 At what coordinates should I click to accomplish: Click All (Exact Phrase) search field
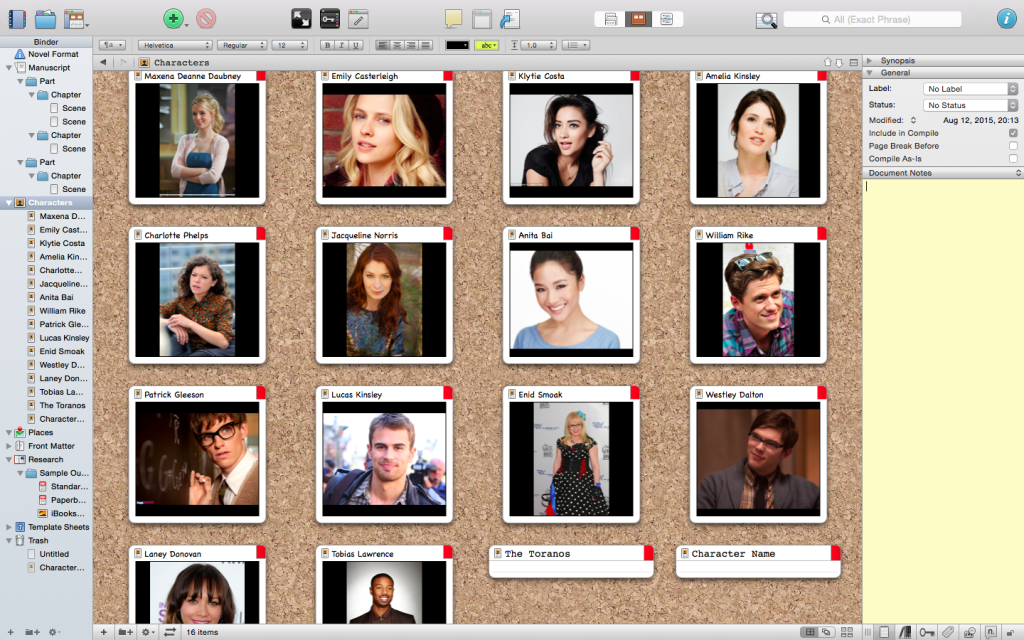click(872, 20)
